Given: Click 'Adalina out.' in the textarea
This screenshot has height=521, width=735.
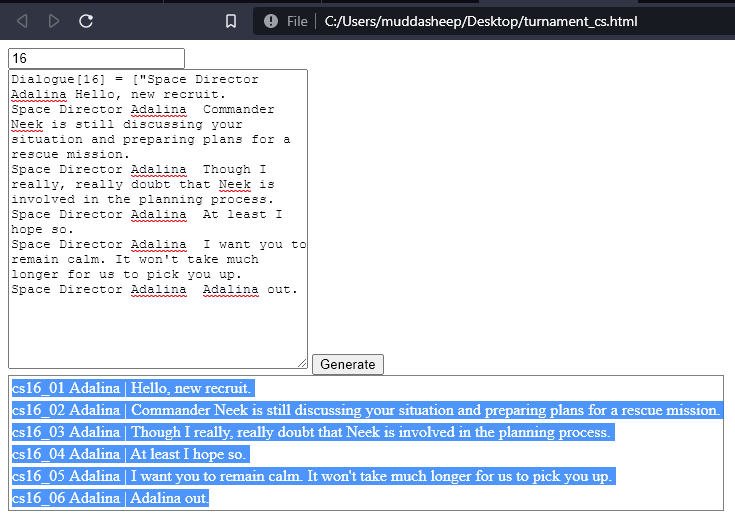Looking at the screenshot, I should click(250, 289).
